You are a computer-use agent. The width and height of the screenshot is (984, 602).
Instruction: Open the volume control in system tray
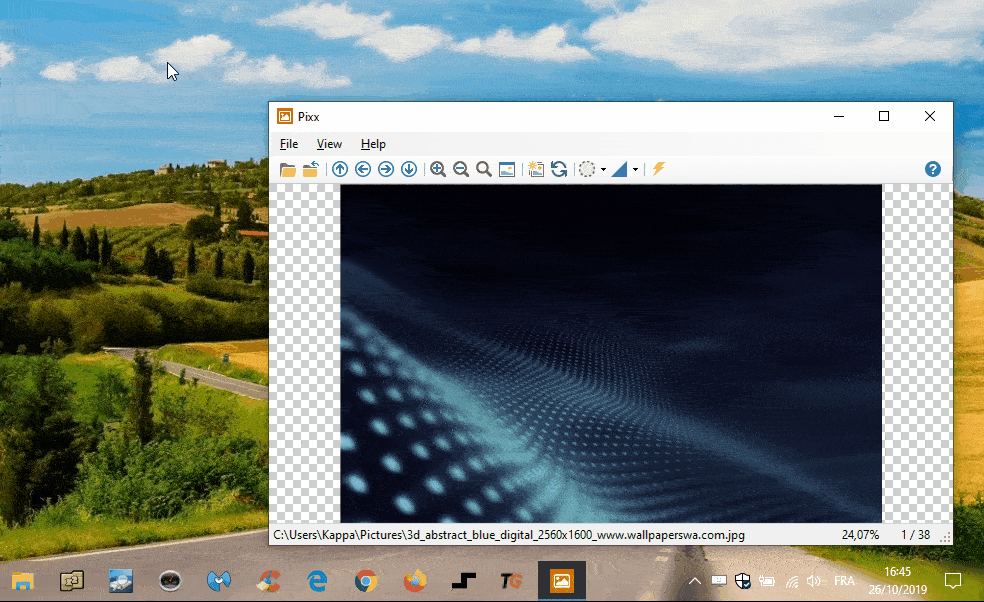coord(814,581)
